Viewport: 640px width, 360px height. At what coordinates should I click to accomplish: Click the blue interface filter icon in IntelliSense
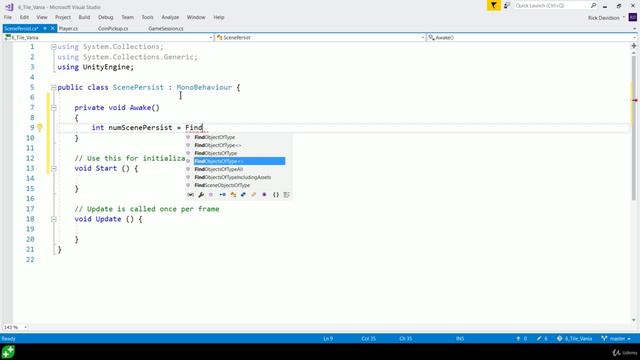[222, 195]
